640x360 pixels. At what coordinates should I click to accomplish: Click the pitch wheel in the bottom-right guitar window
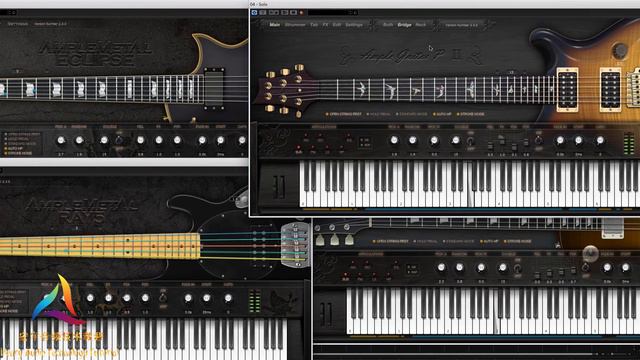point(326,314)
